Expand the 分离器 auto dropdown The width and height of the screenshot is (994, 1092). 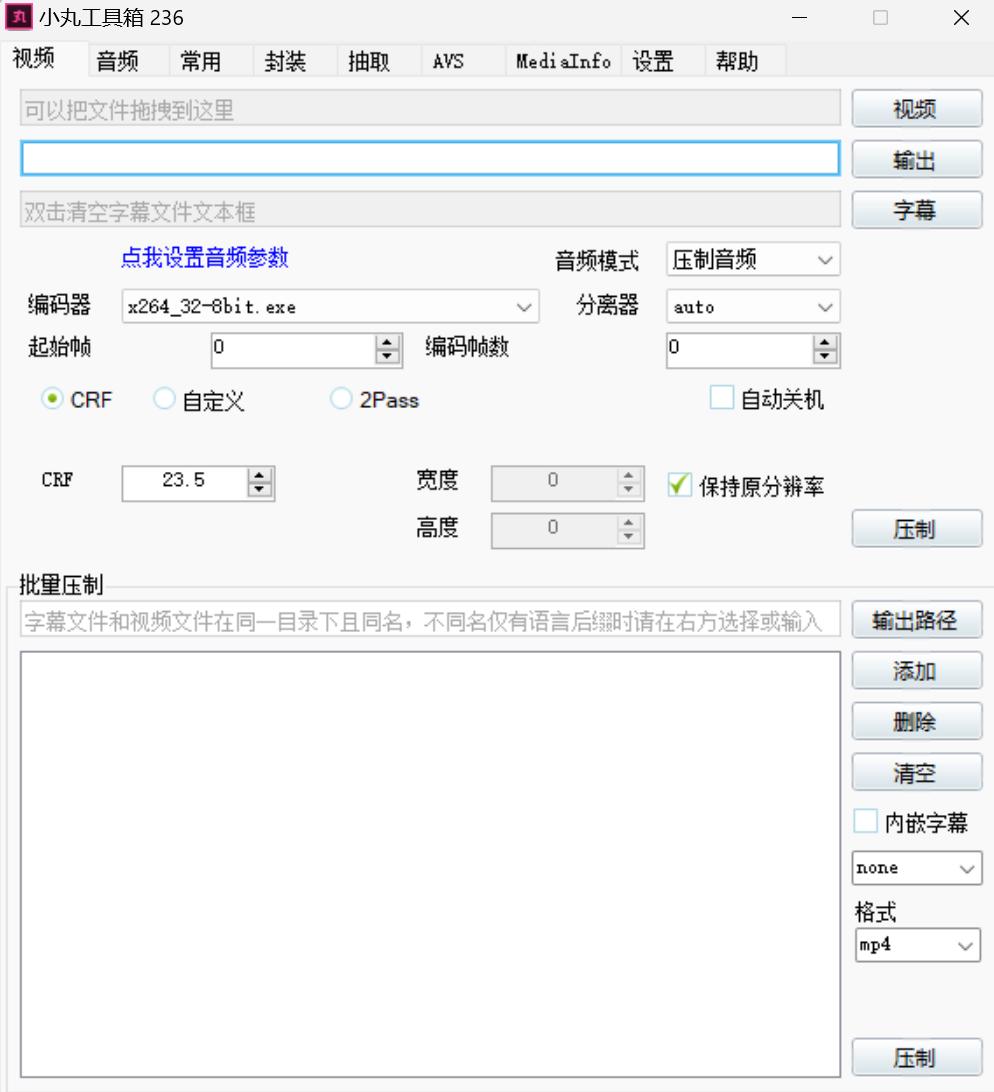point(753,307)
